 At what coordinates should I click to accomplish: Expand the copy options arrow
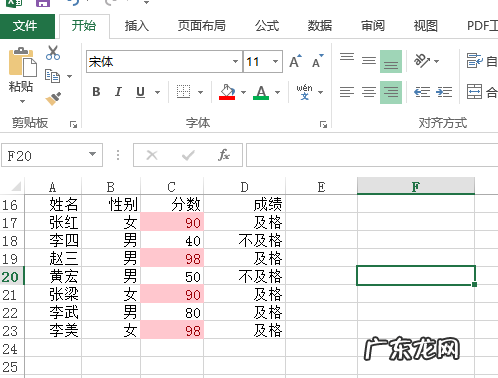69,76
